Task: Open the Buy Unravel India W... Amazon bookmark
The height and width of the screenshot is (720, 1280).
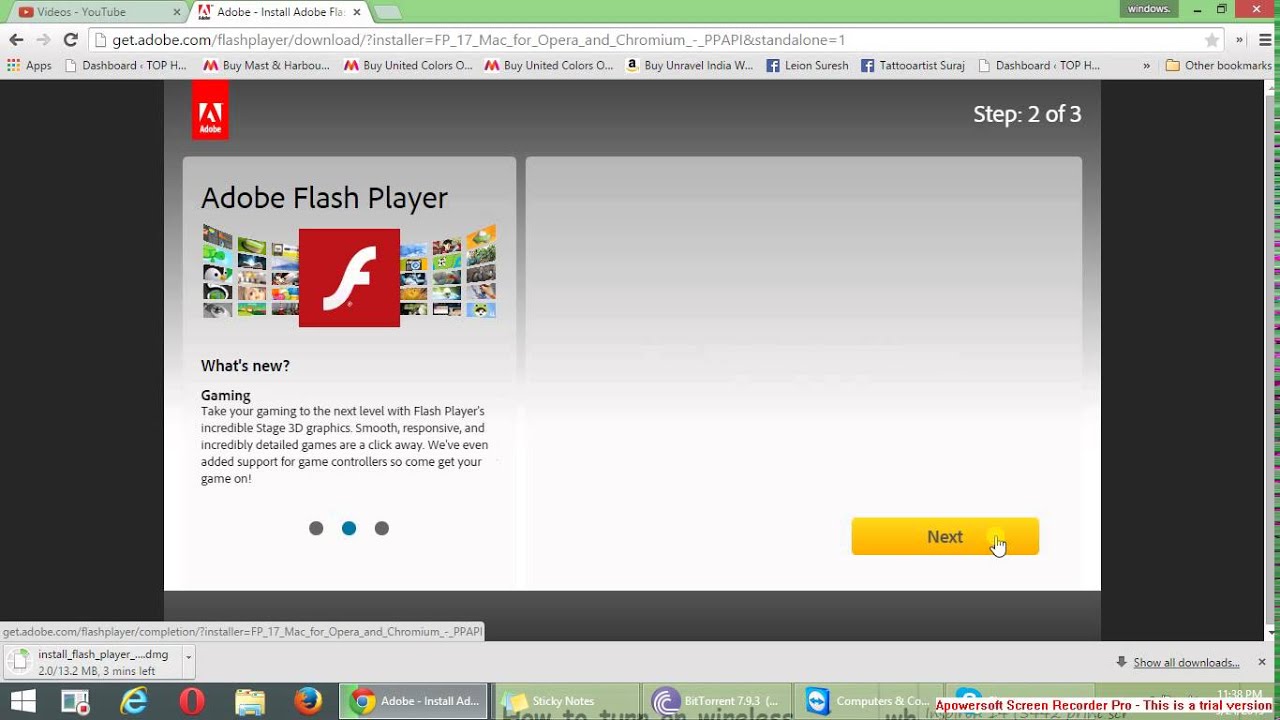Action: [689, 65]
